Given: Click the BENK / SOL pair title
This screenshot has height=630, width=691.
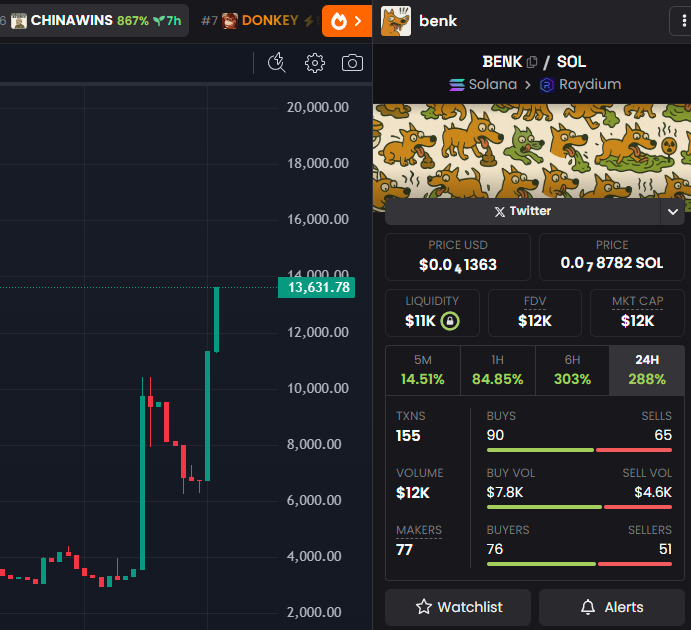Looking at the screenshot, I should coord(534,62).
